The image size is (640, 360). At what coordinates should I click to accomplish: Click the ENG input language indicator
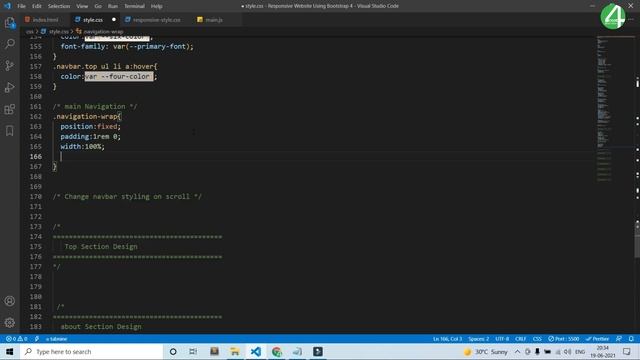tap(580, 351)
